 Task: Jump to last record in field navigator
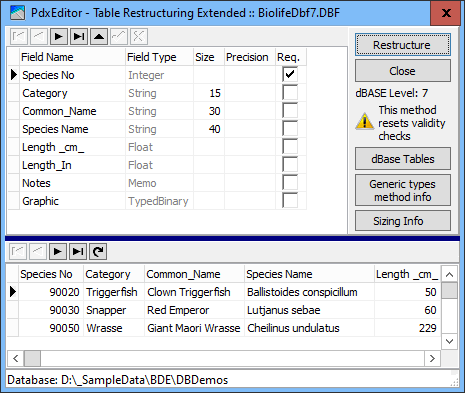[79, 37]
